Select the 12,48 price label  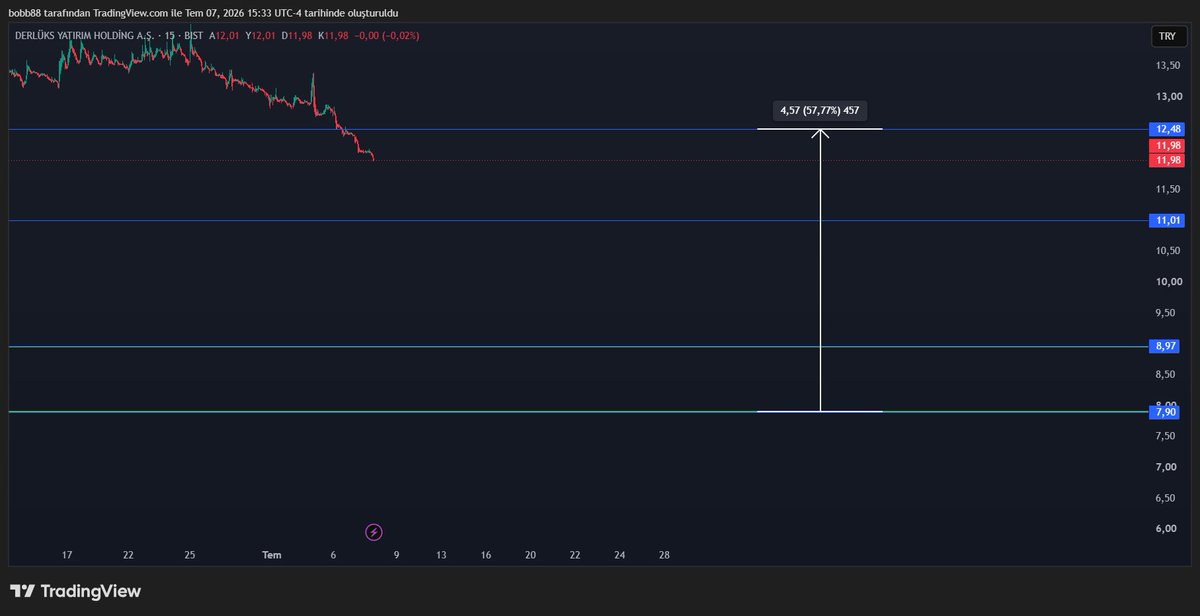1168,129
